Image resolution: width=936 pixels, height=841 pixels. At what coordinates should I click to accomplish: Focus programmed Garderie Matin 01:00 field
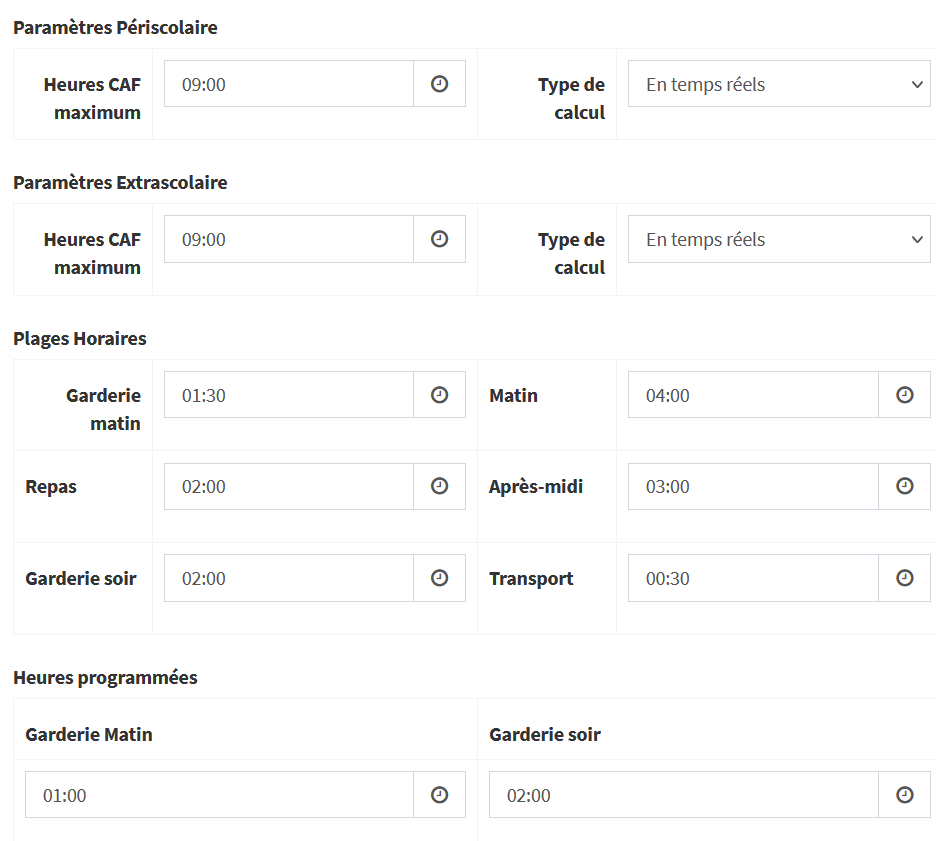click(x=219, y=795)
